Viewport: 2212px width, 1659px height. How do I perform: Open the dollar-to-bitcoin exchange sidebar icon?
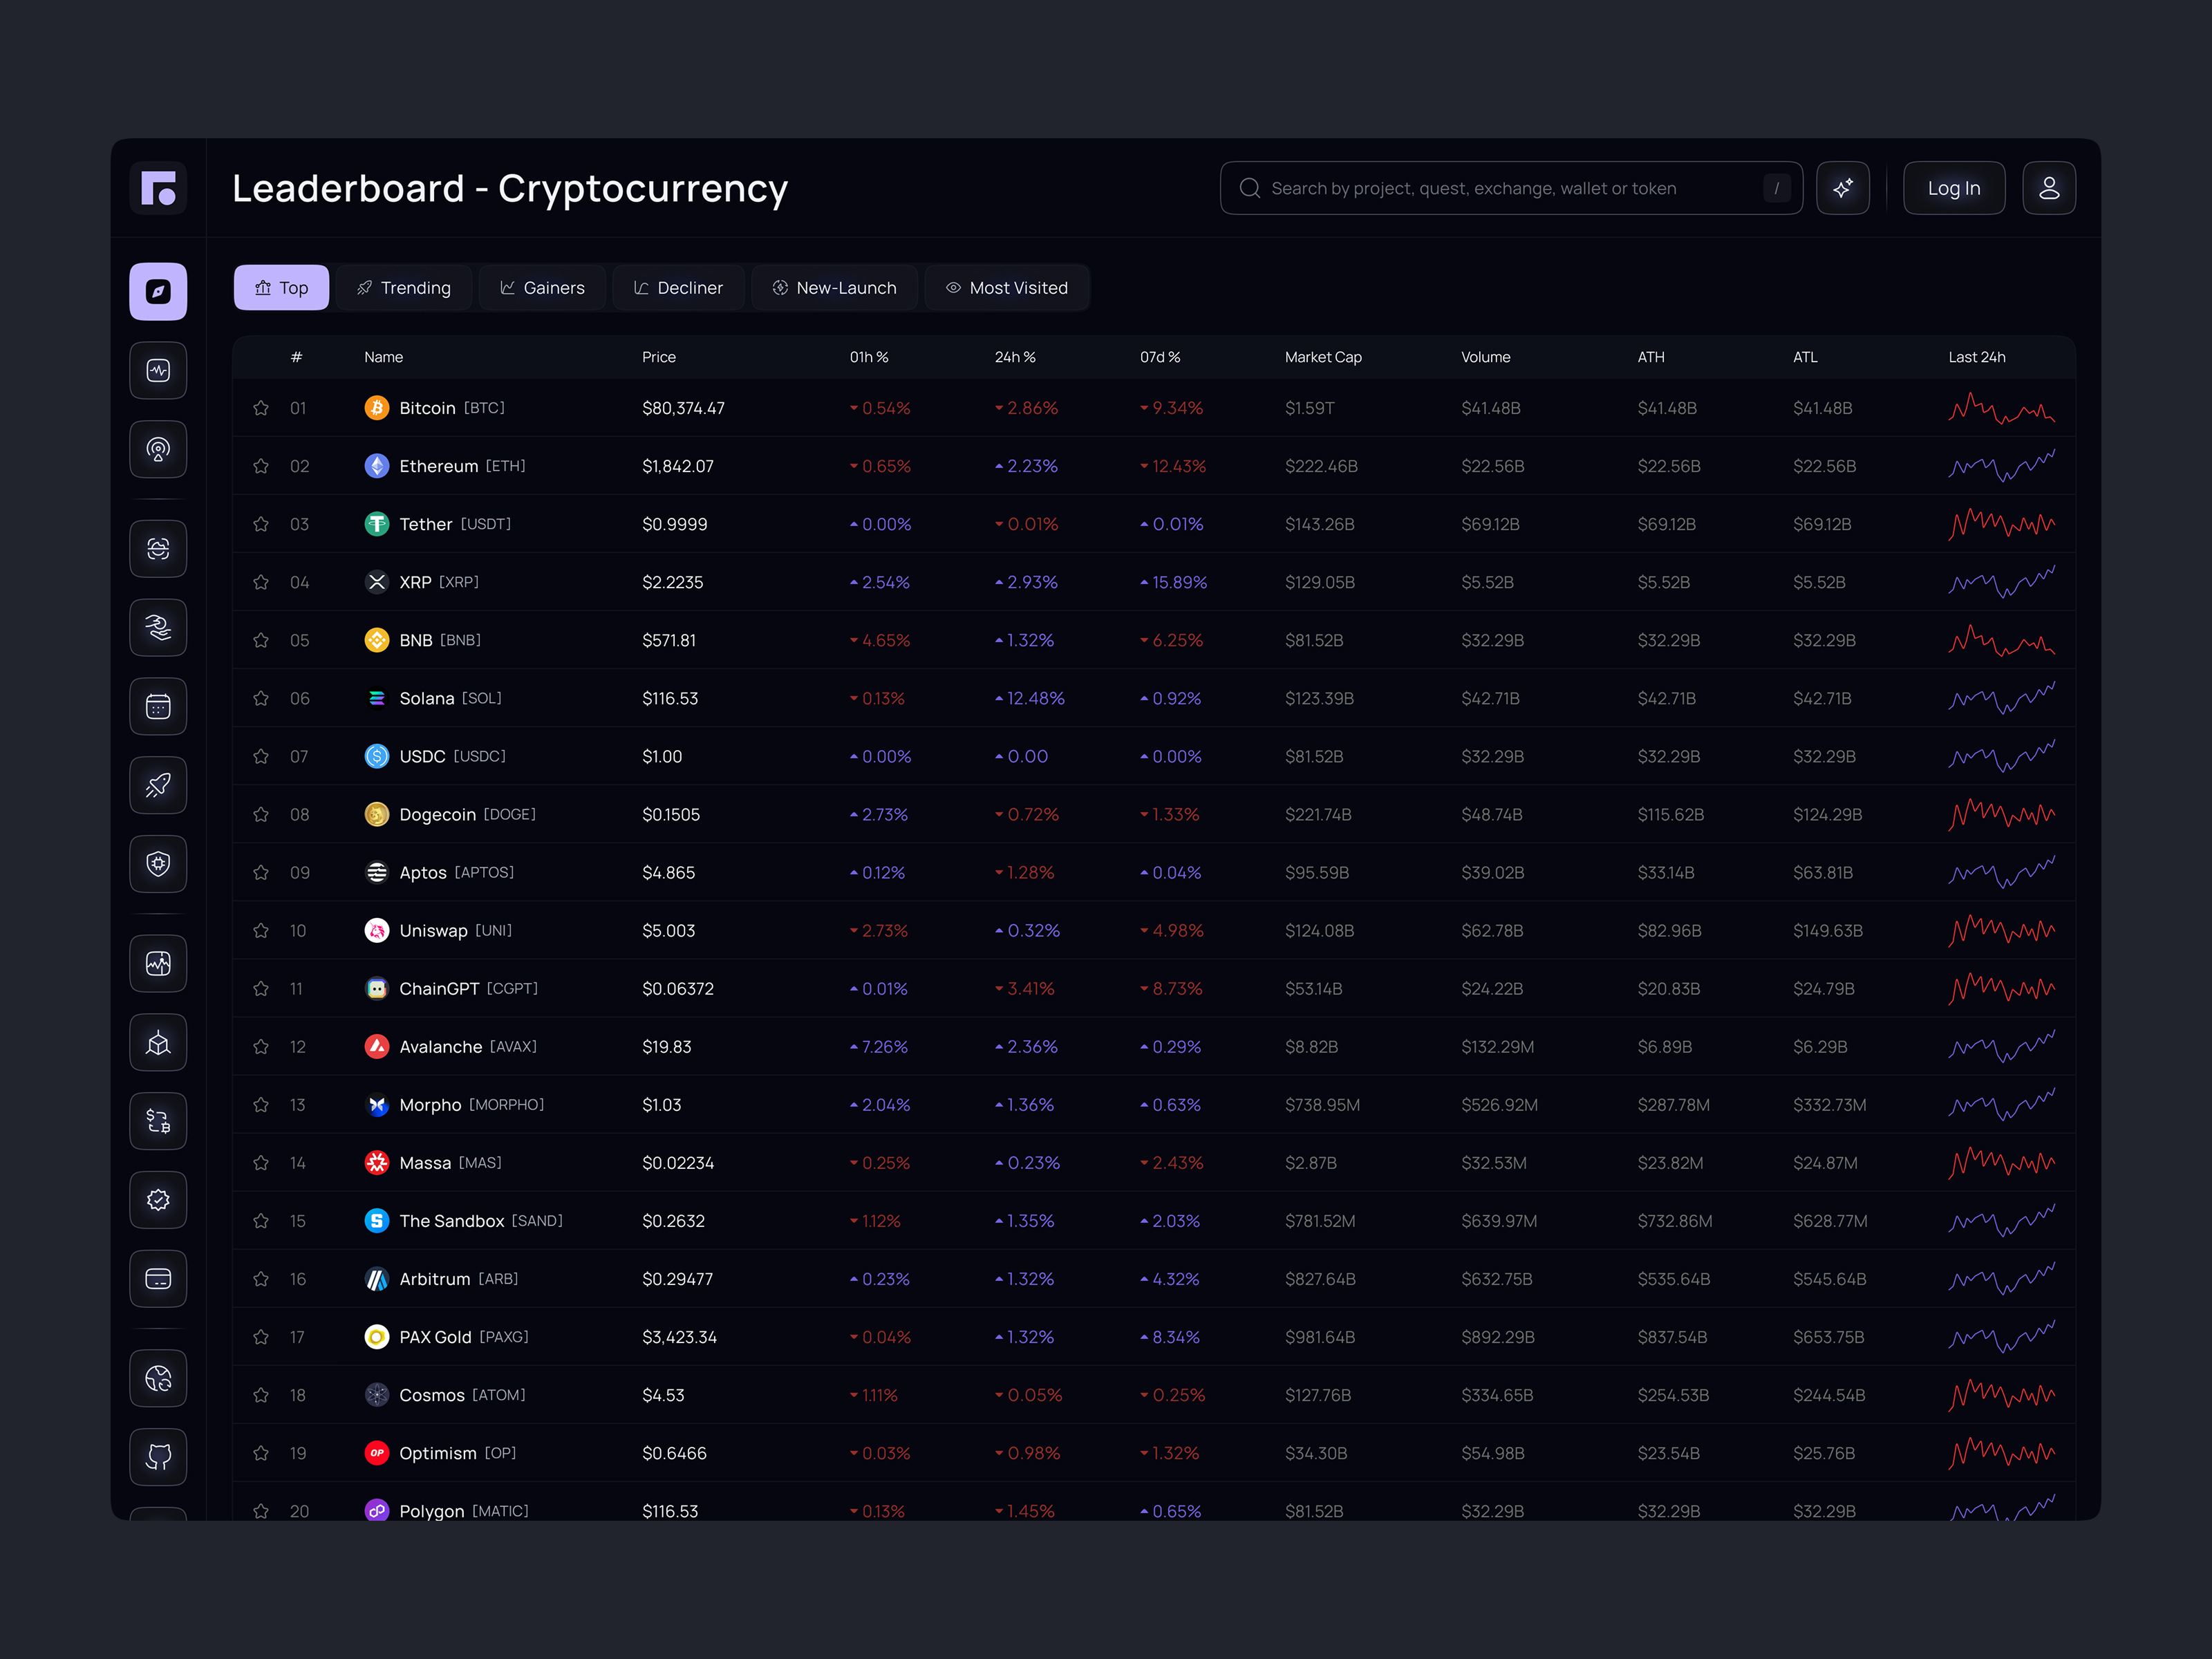[158, 1121]
